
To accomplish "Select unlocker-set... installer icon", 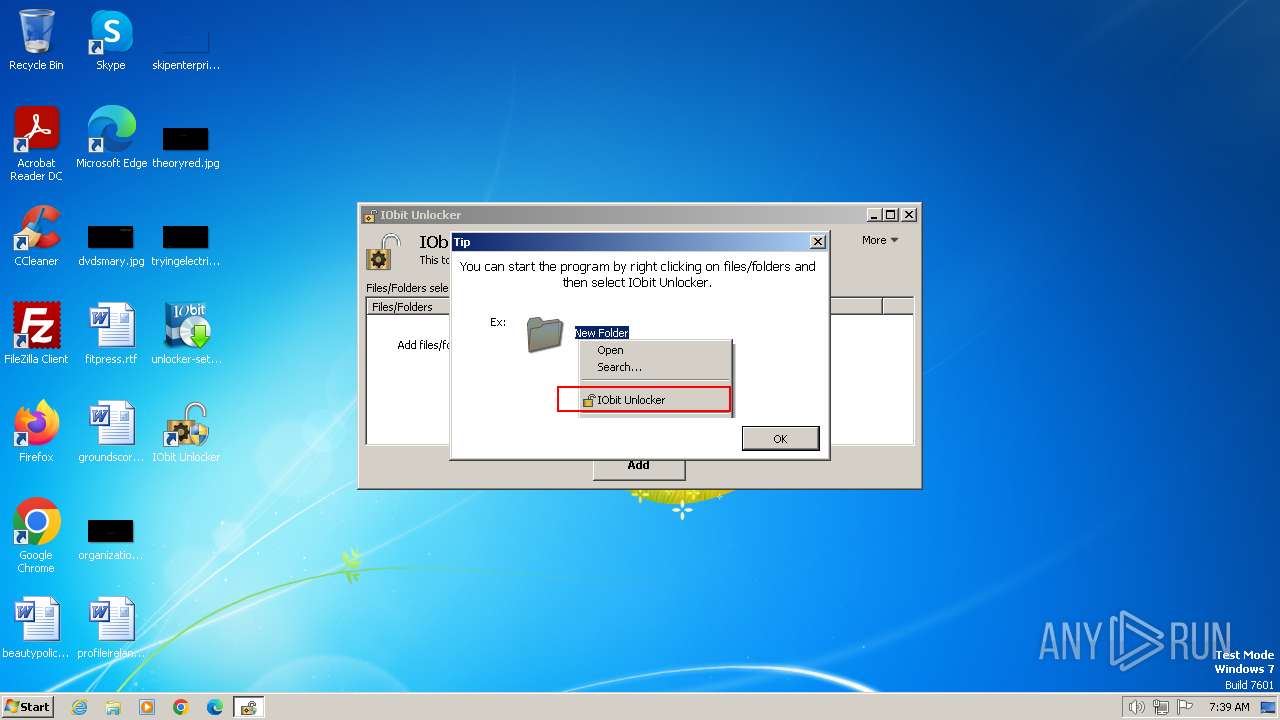I will click(x=186, y=333).
